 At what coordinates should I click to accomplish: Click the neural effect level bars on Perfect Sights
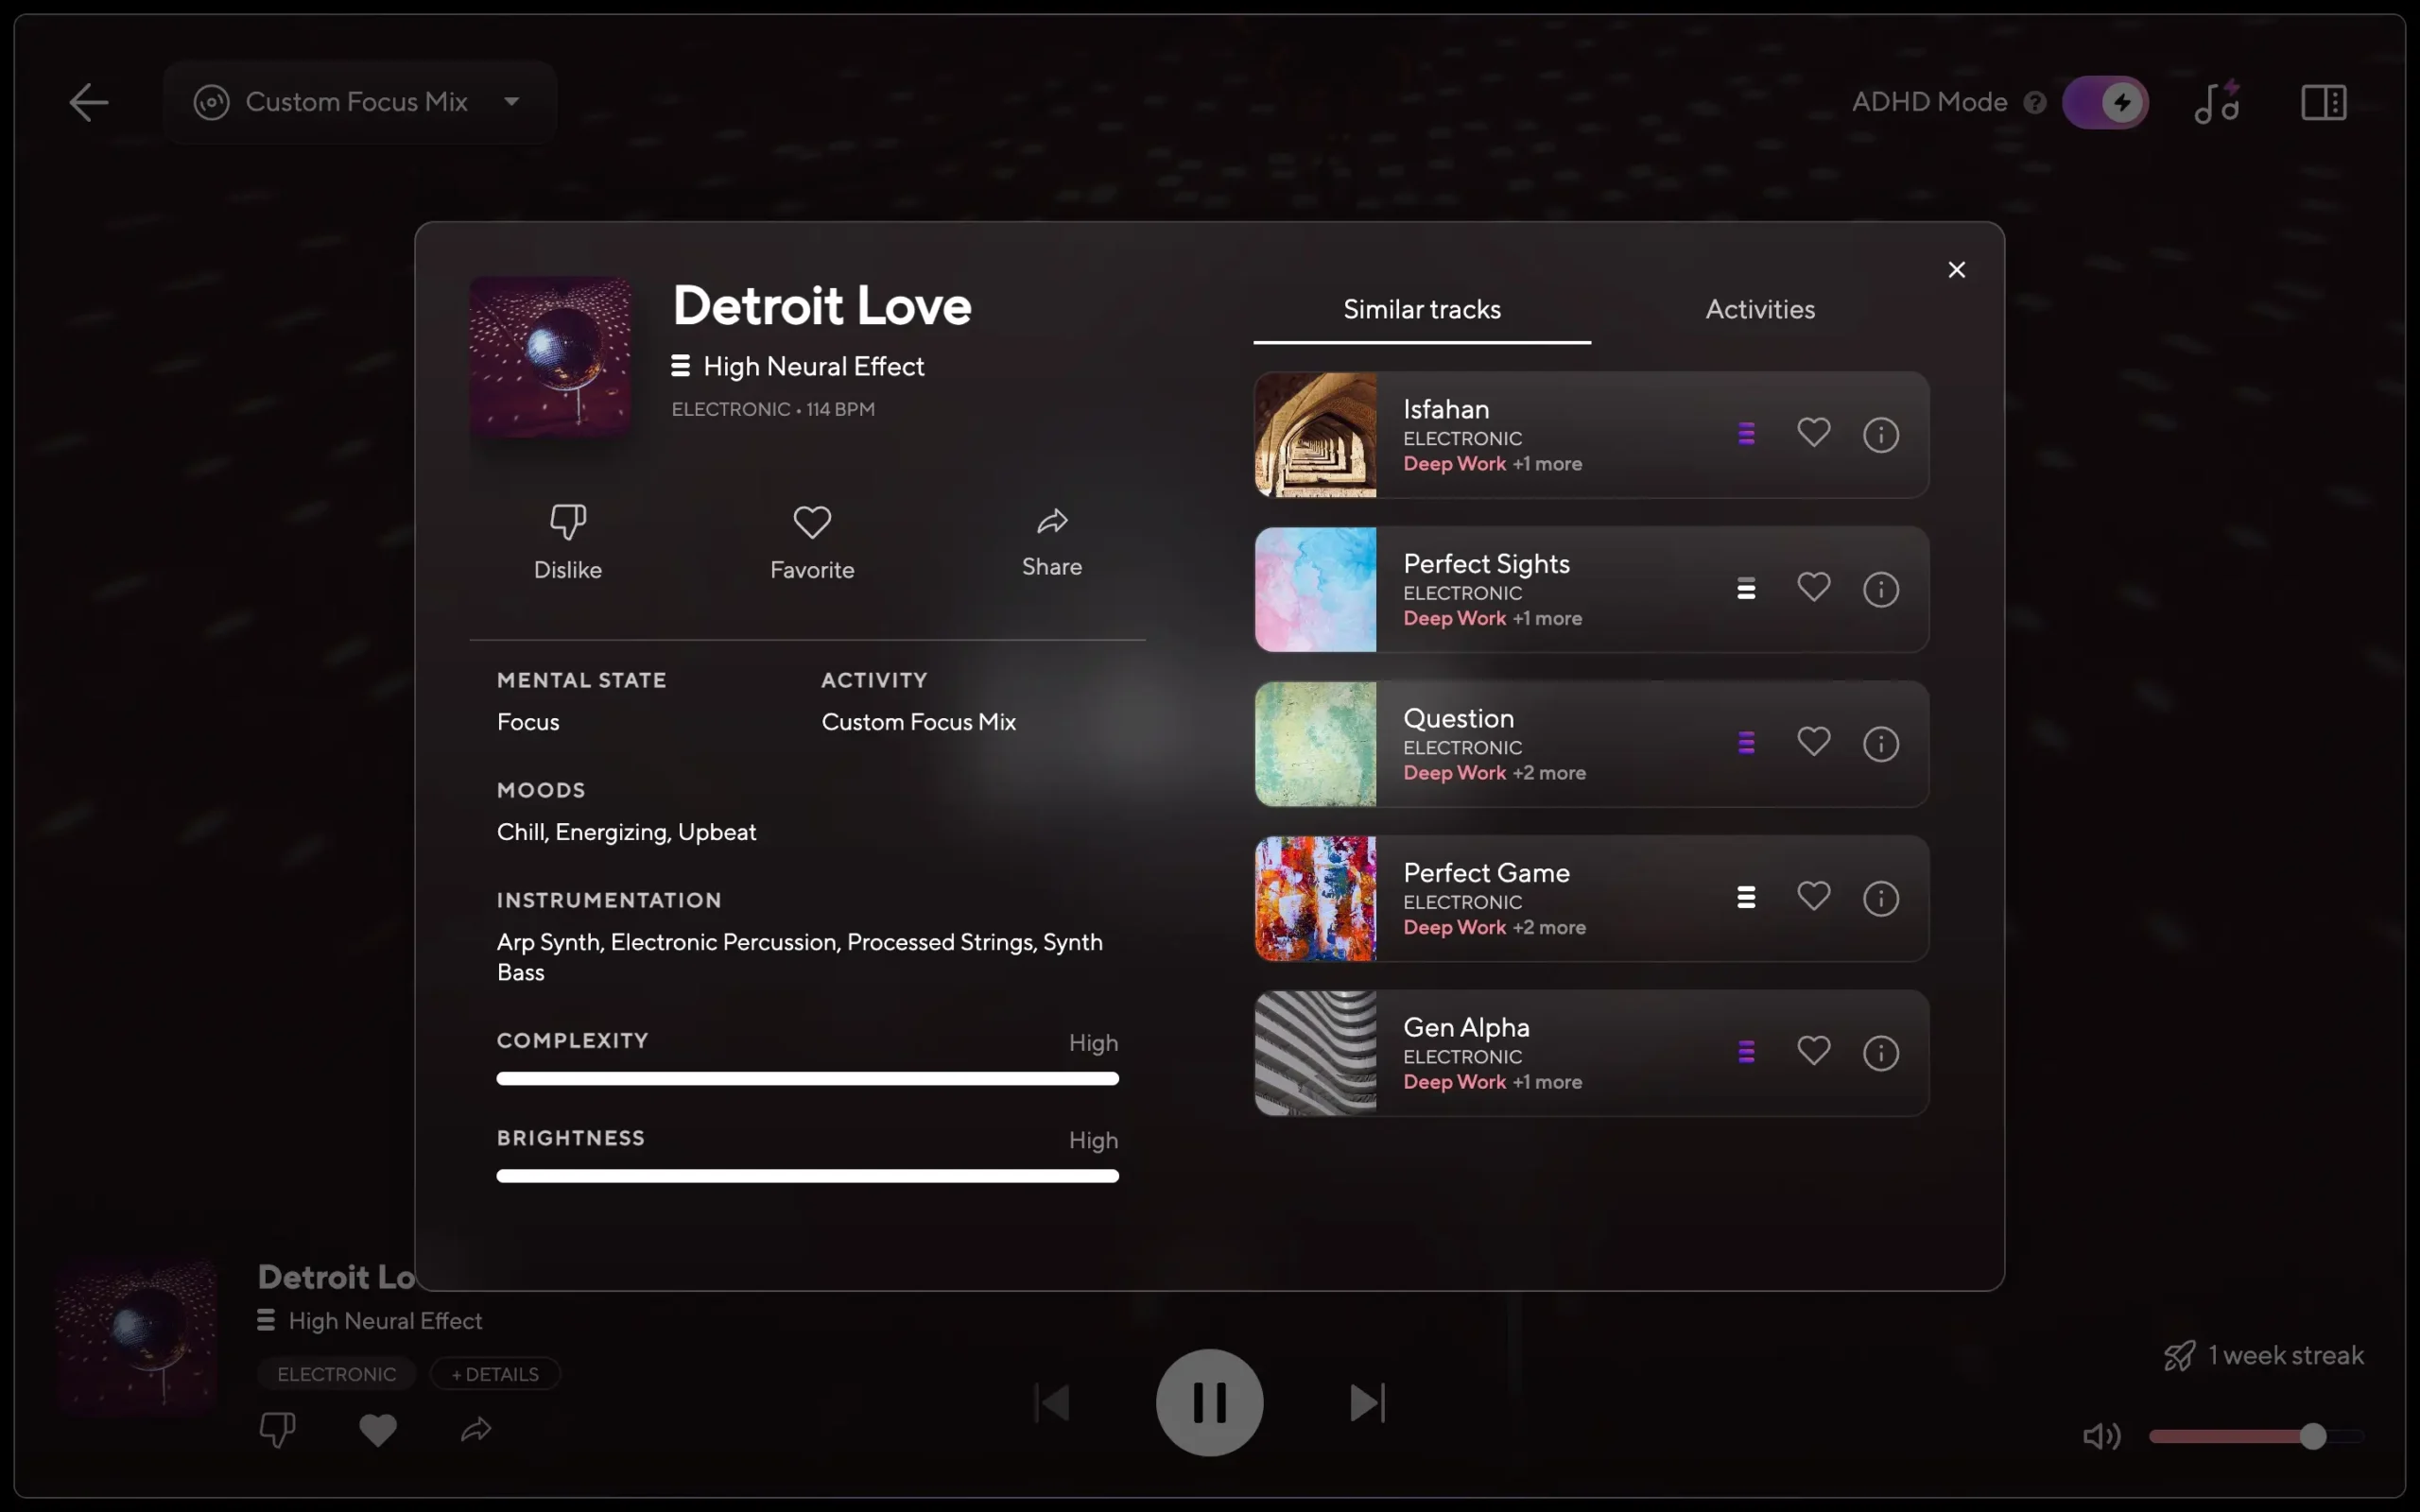click(1745, 588)
